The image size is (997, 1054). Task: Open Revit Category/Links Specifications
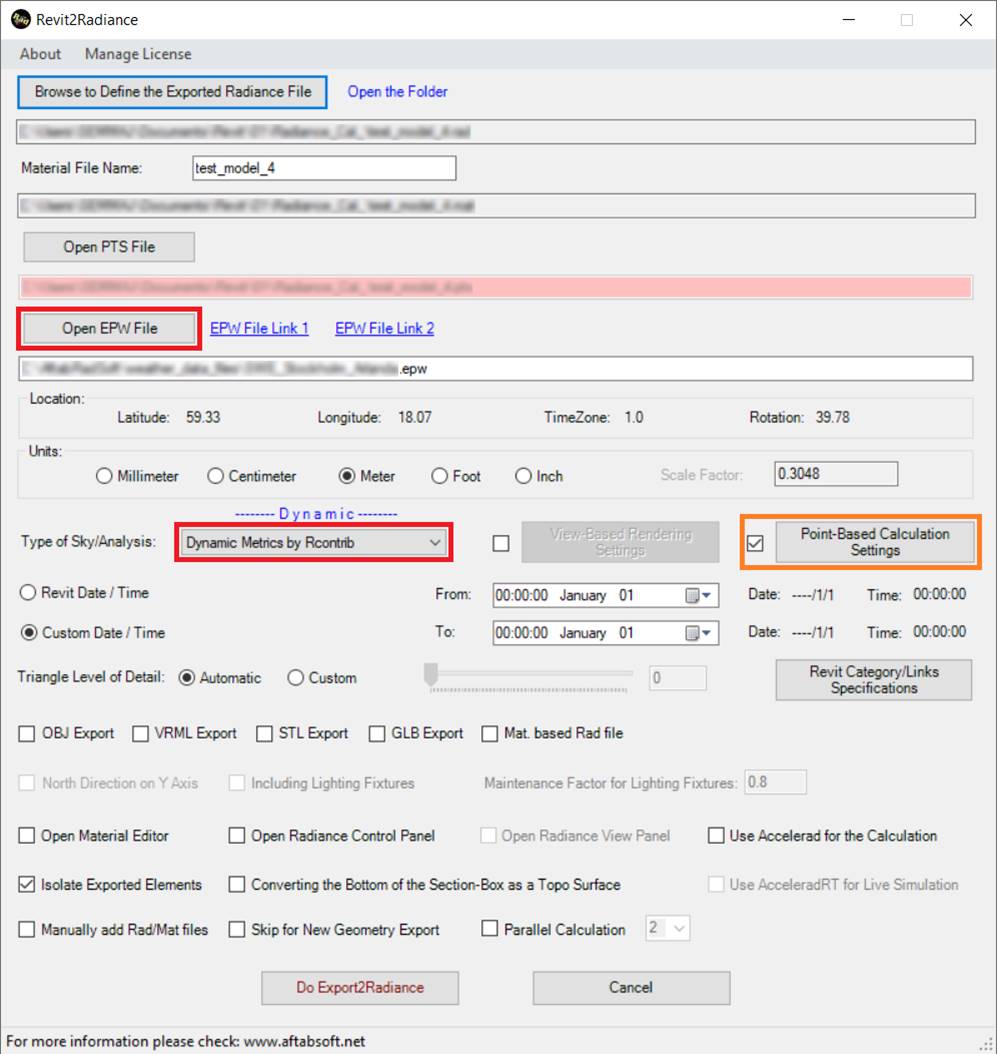pos(873,680)
